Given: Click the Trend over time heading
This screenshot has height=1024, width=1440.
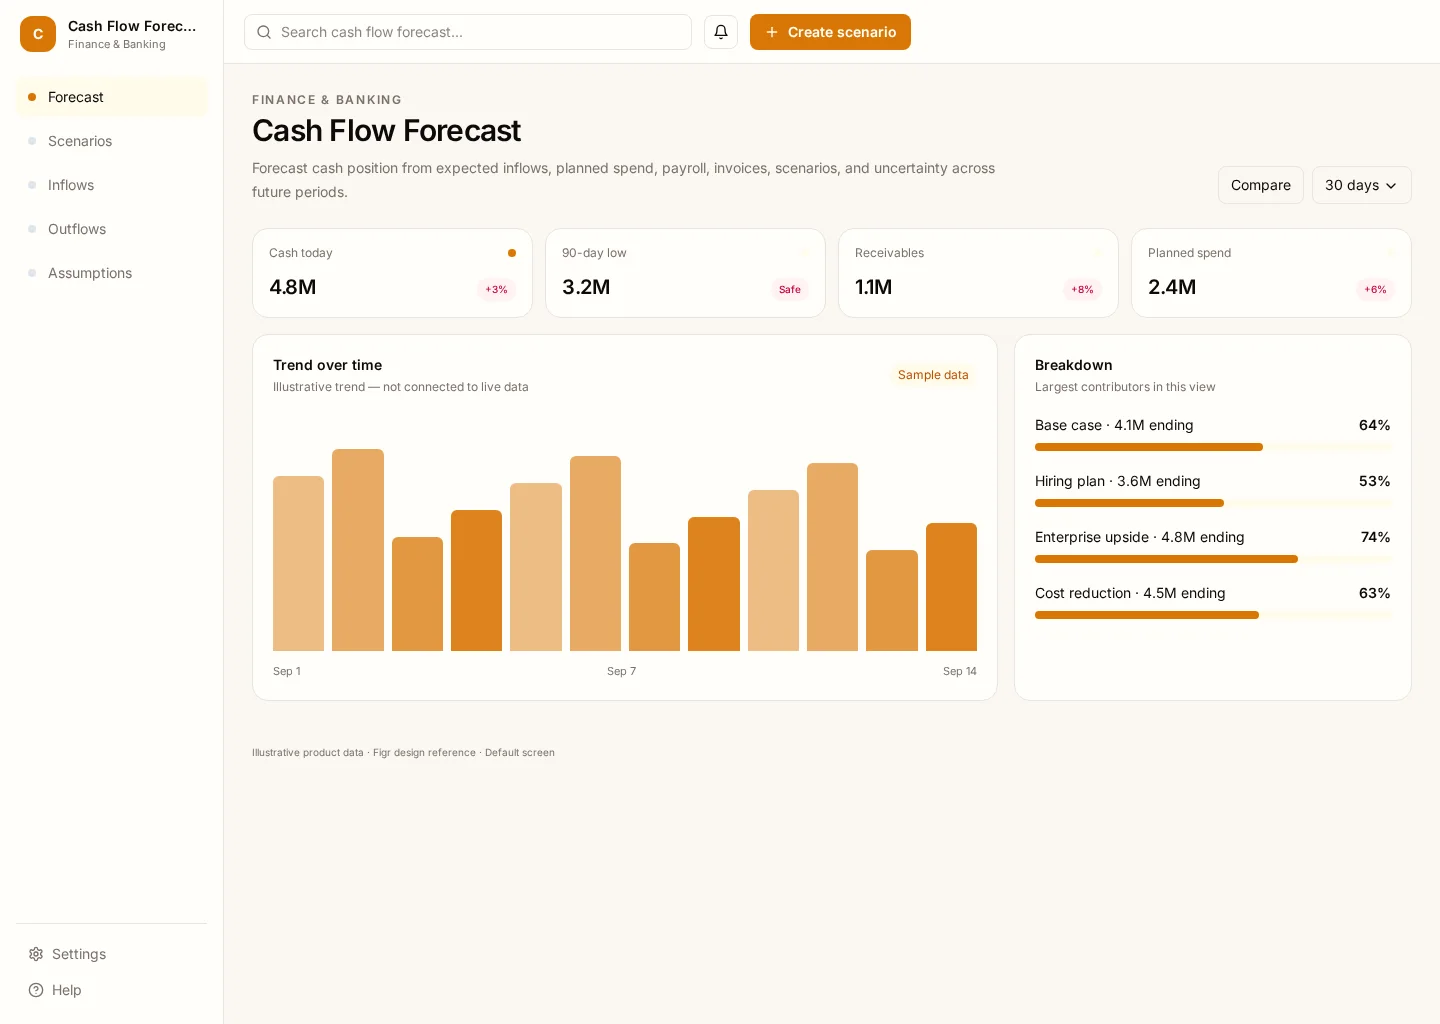Looking at the screenshot, I should [327, 365].
